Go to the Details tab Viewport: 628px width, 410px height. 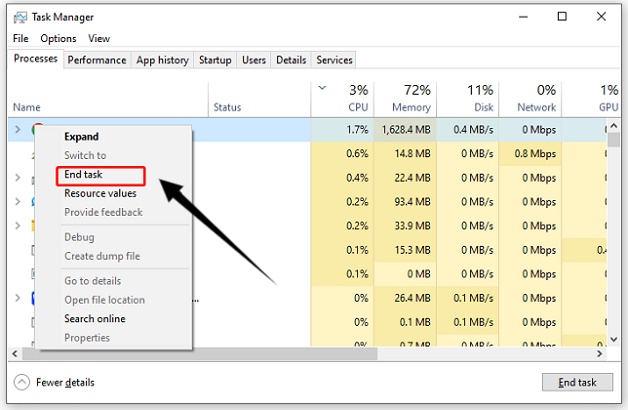291,60
